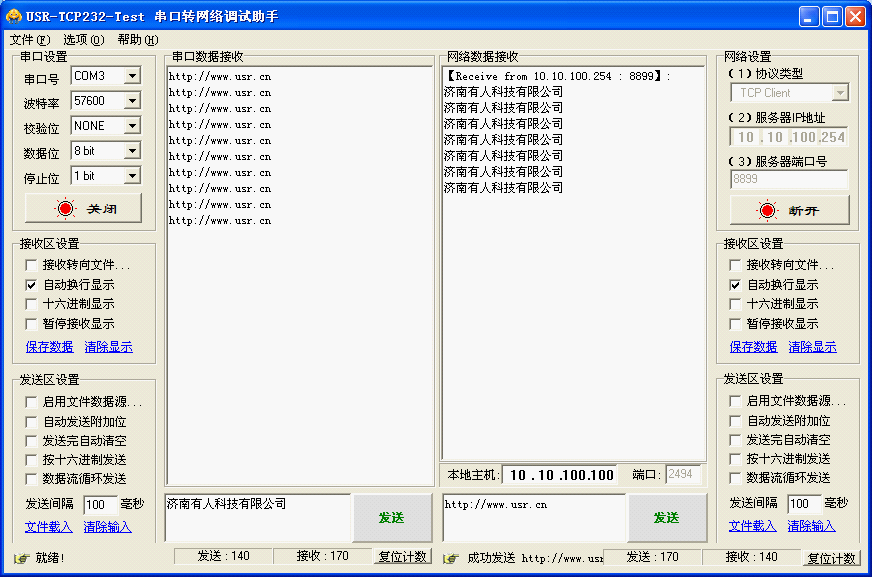Open the 停止位 1 bit dropdown
Viewport: 873px width, 578px height.
tap(131, 175)
